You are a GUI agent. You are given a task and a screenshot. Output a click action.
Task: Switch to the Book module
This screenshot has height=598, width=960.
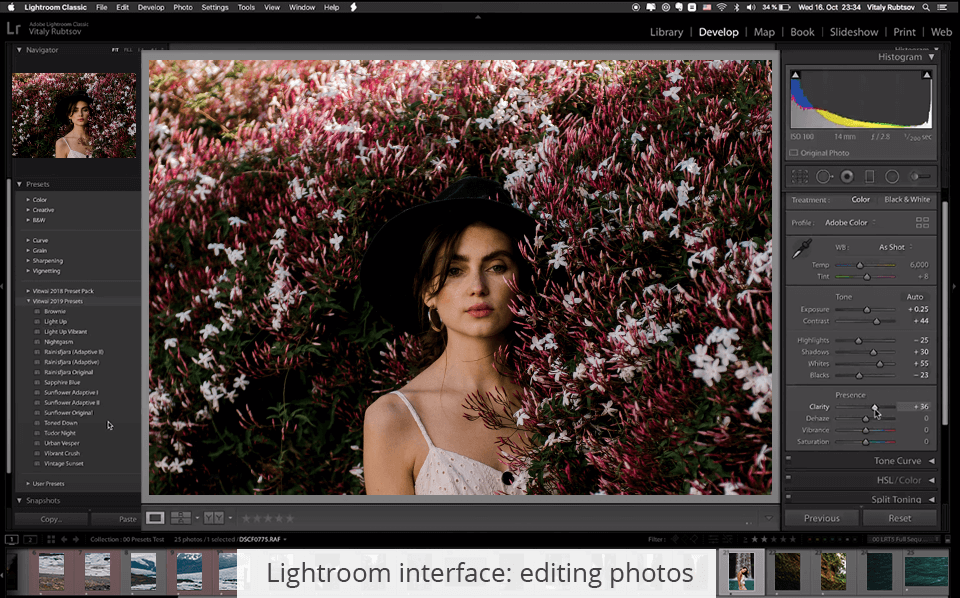pyautogui.click(x=802, y=32)
